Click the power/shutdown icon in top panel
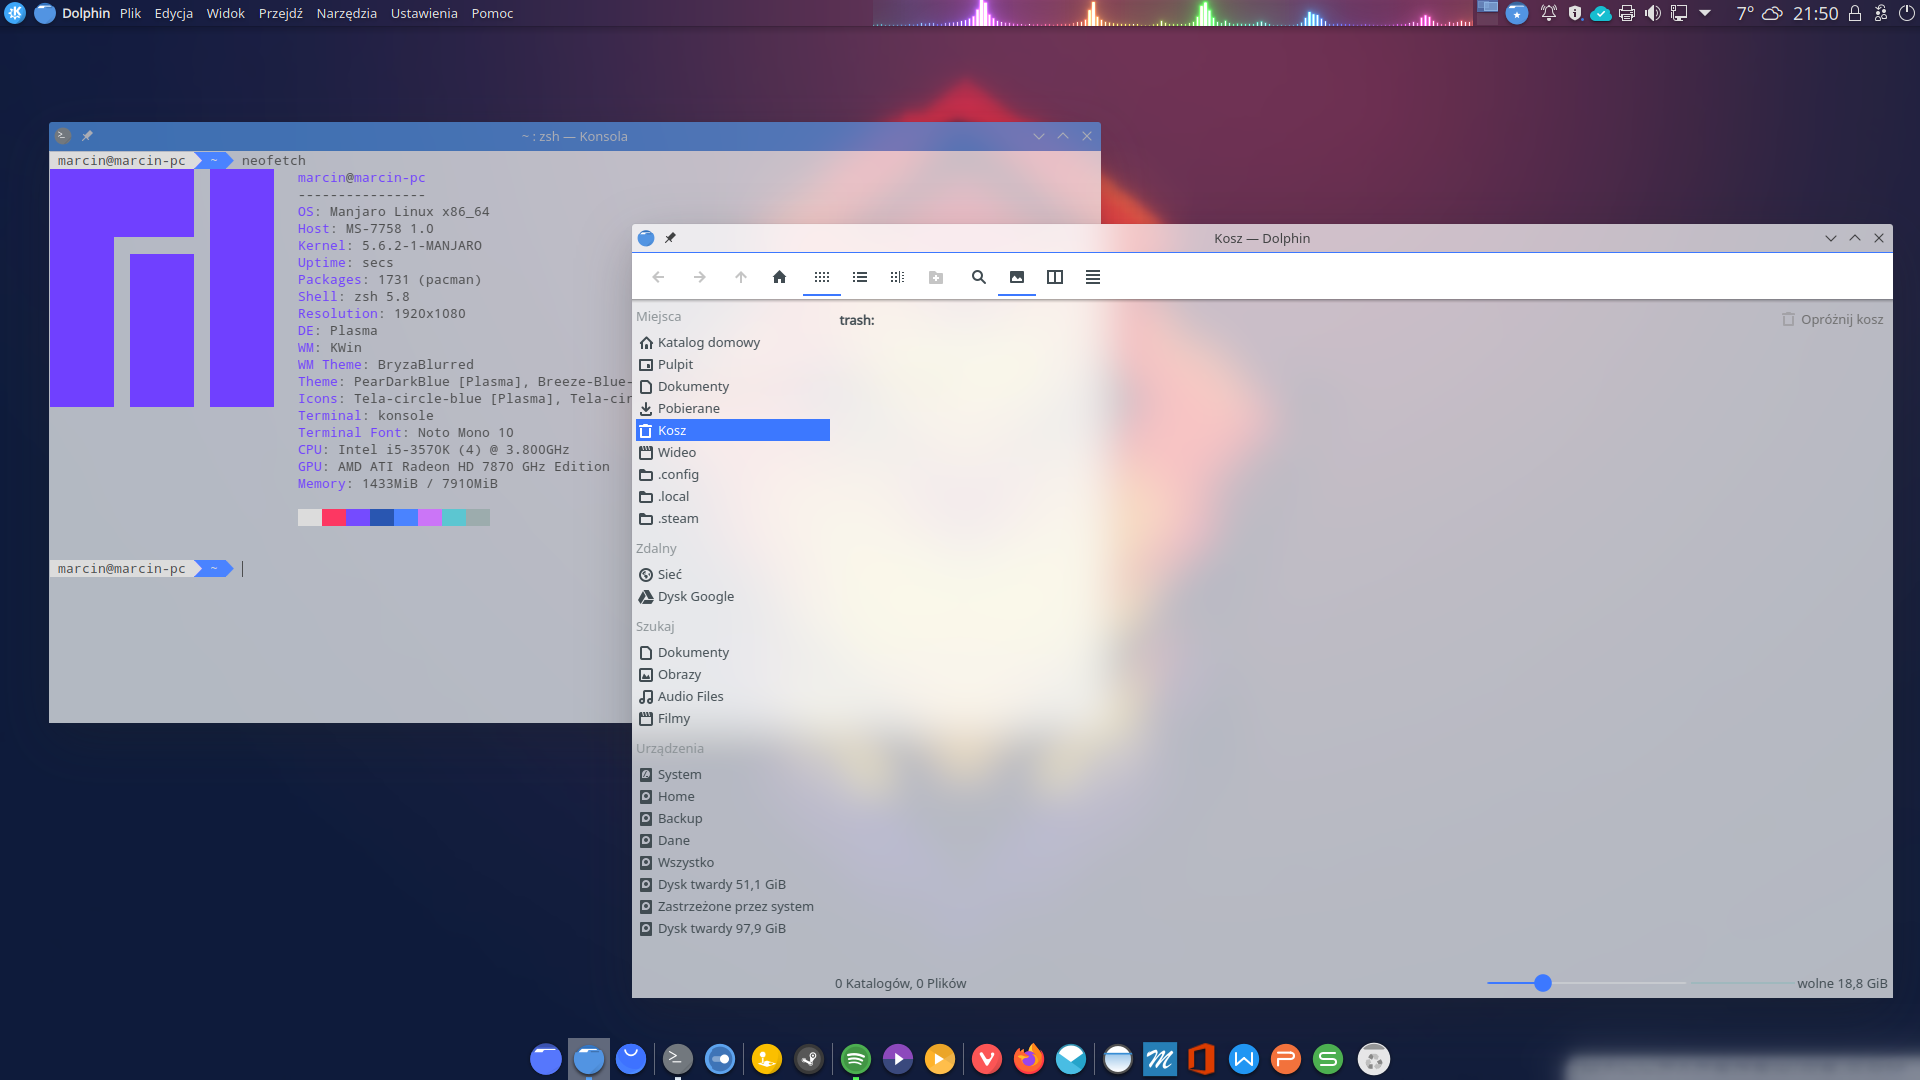Screen dimensions: 1920x1080 [1906, 13]
